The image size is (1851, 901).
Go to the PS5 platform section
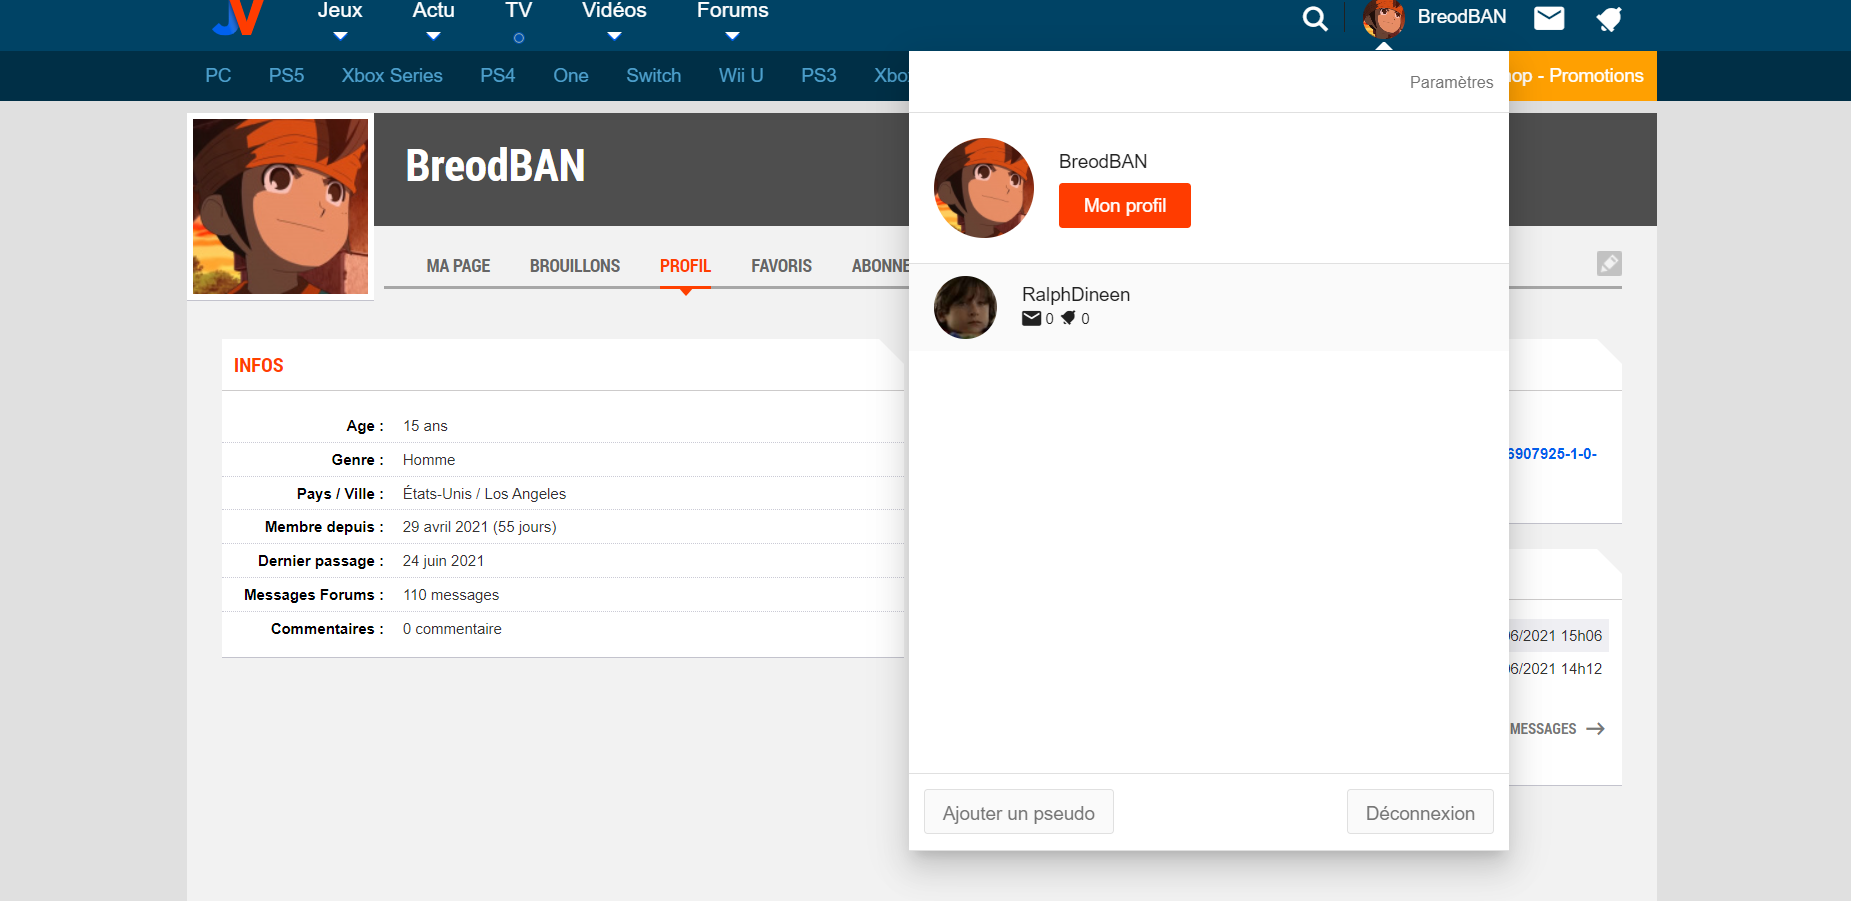(x=286, y=76)
